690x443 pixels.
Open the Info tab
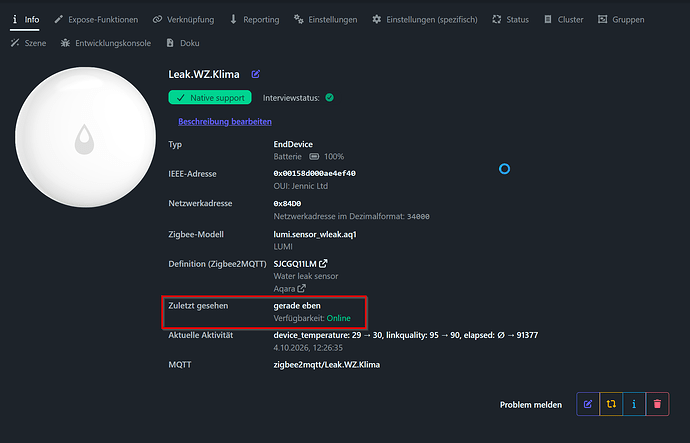(25, 19)
